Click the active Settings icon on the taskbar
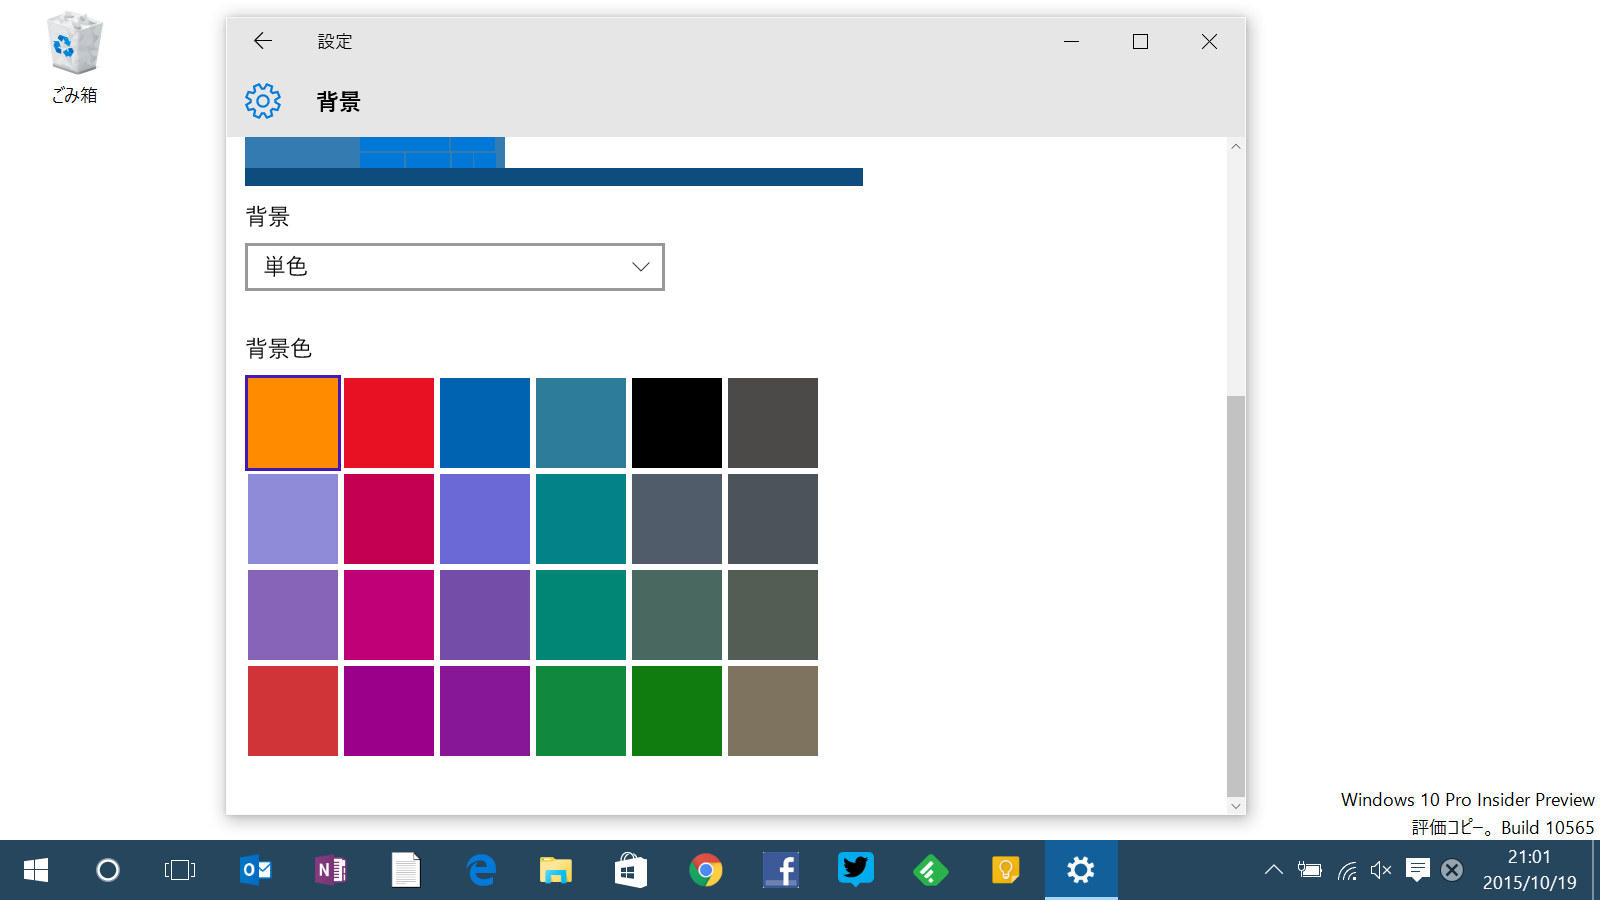Screen dimensions: 1600x900 coord(1081,870)
